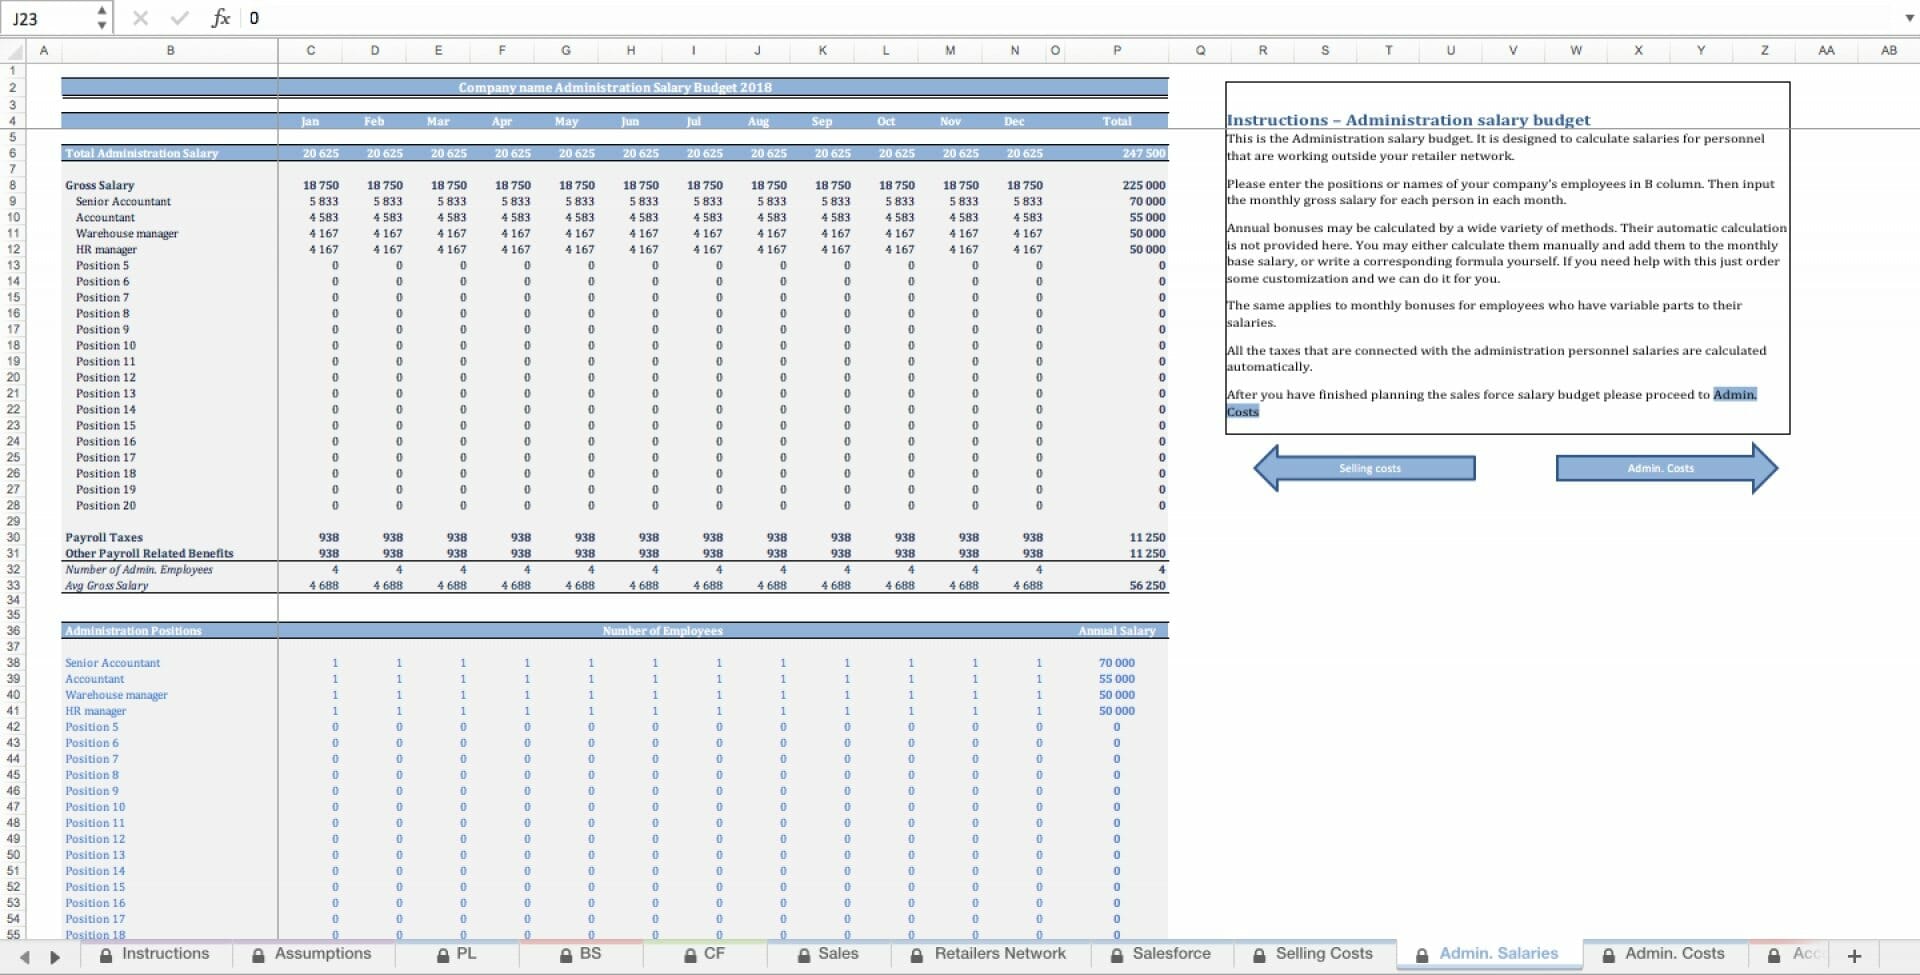Click the name box stepper arrows

101,18
